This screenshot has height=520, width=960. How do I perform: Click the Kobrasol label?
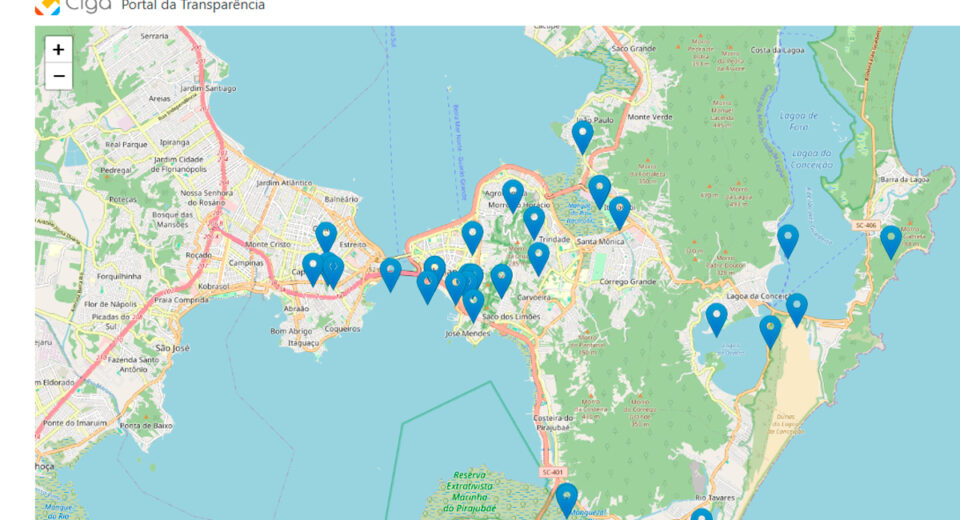(214, 286)
